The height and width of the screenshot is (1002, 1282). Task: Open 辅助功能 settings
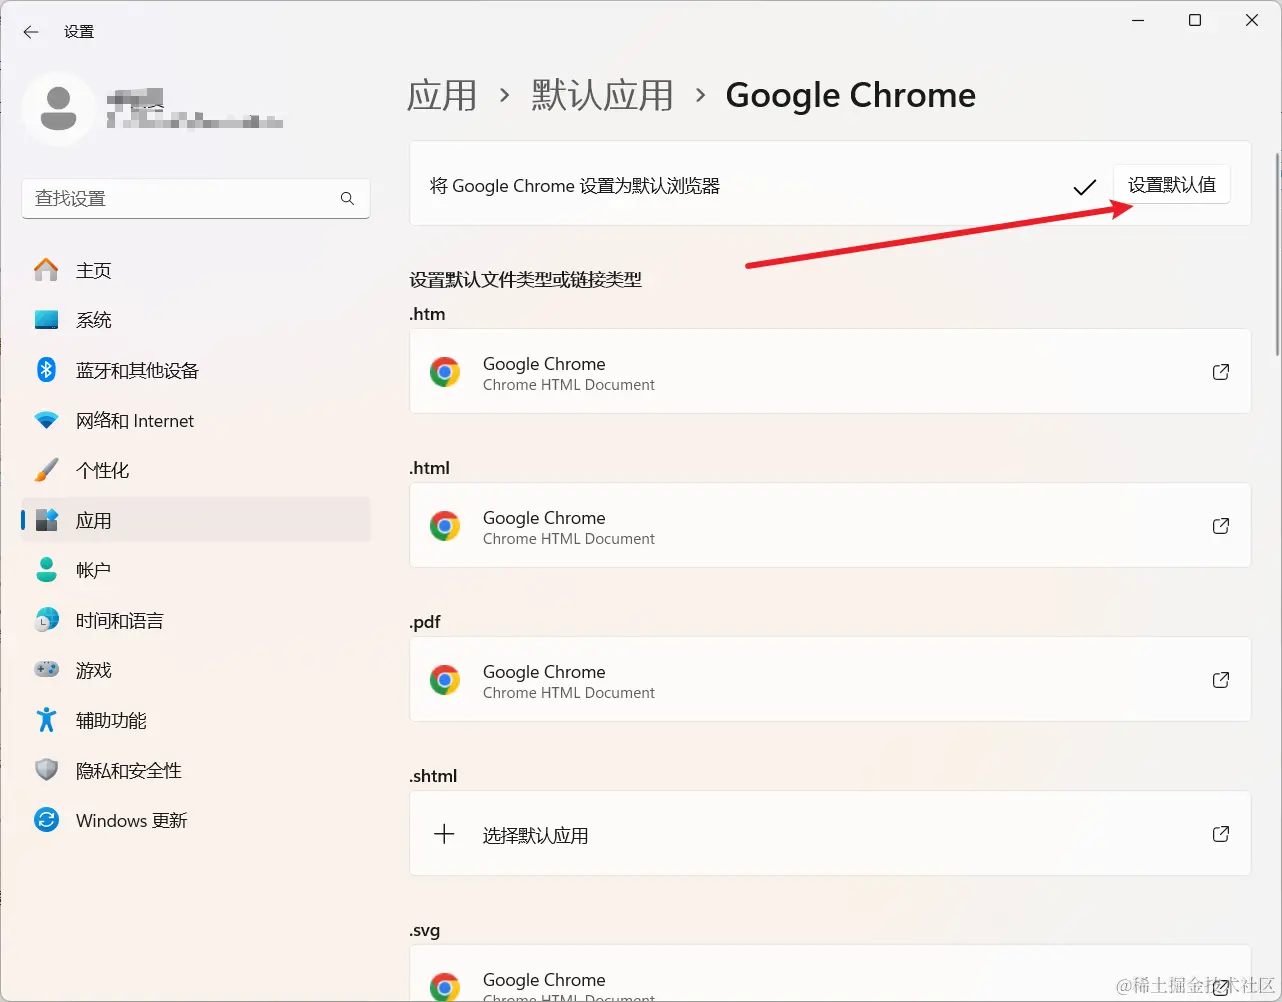coord(196,720)
